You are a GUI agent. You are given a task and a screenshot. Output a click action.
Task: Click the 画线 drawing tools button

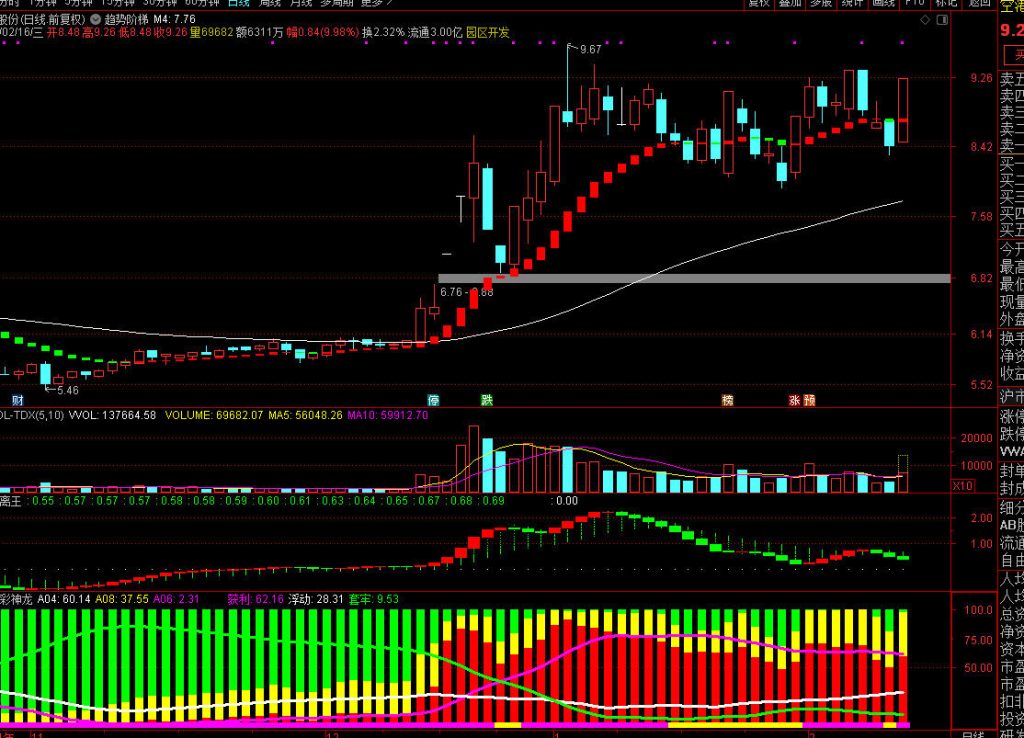883,3
